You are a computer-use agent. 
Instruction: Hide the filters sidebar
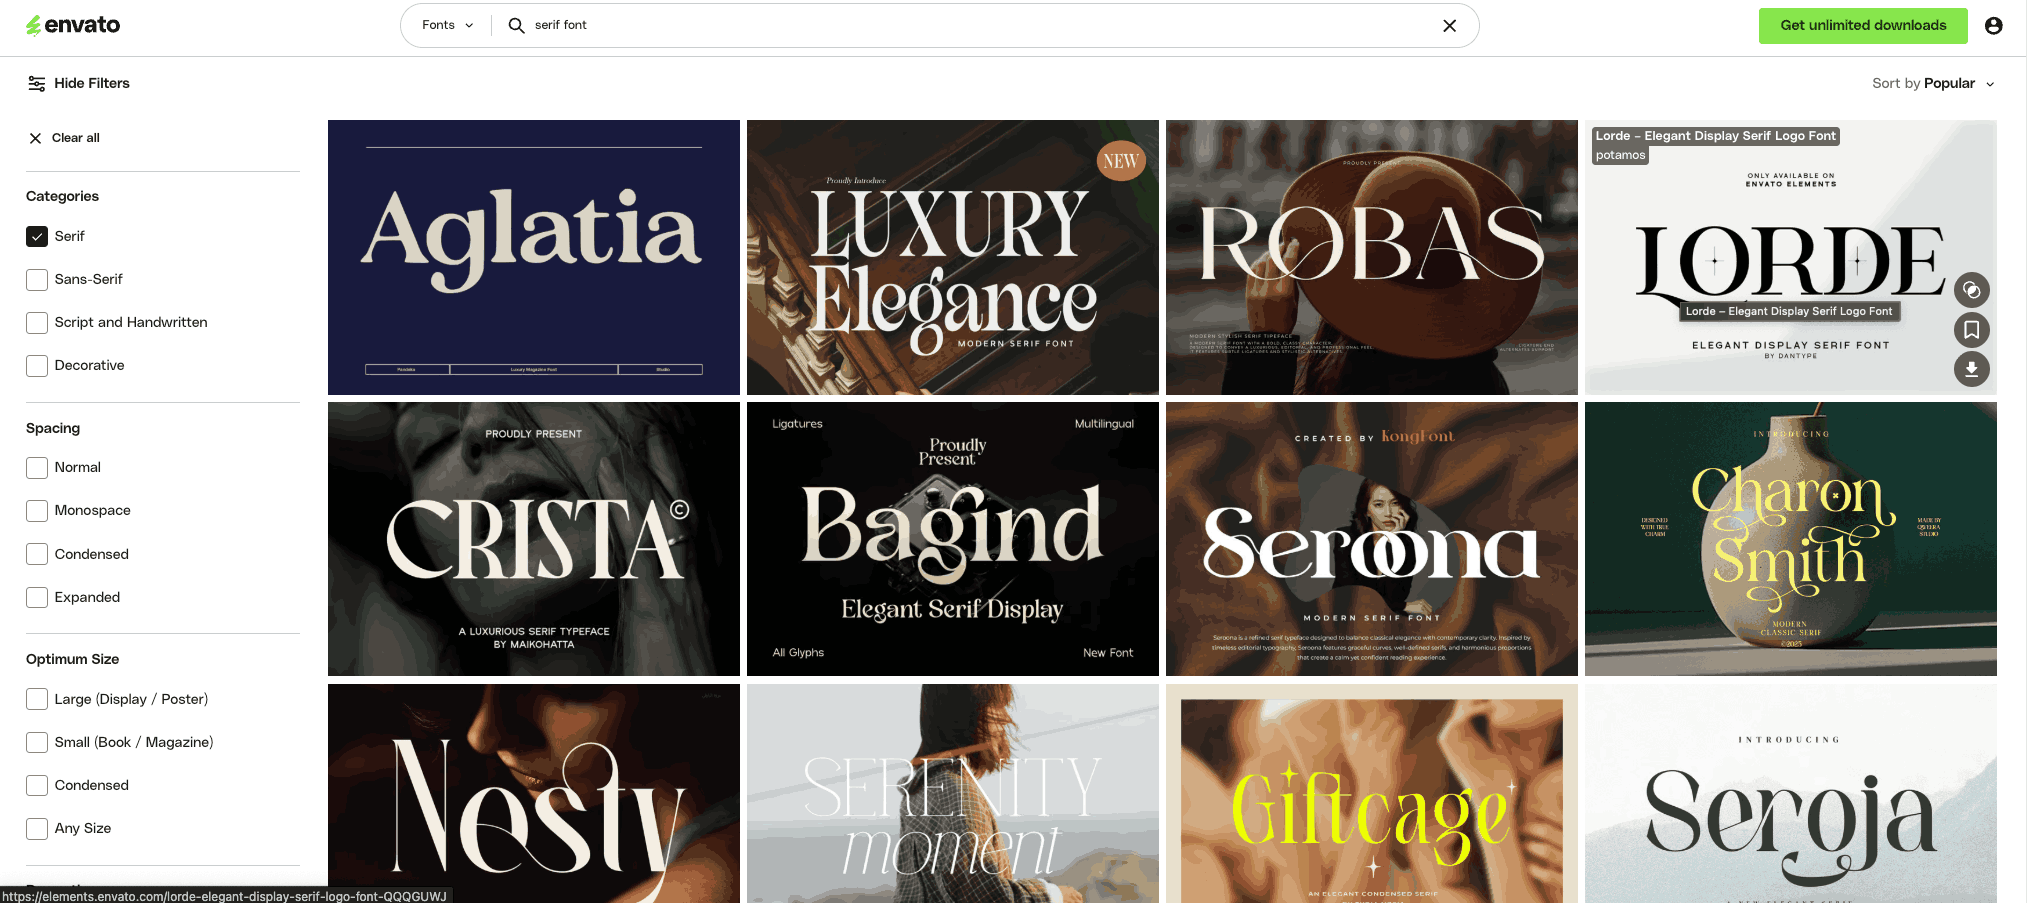93,83
